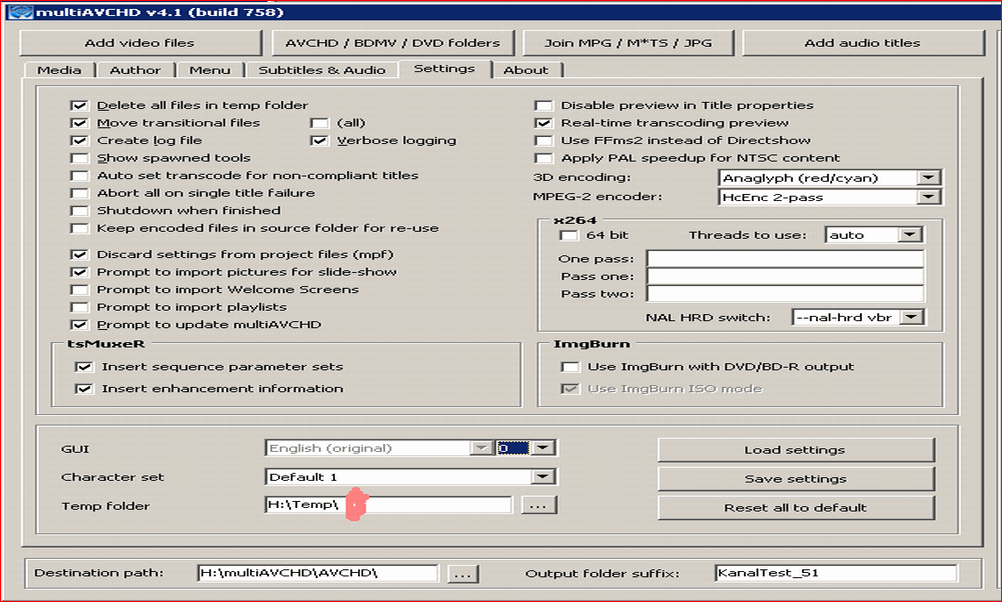Switch to the Subtitles & Audio tab
Image resolution: width=1002 pixels, height=602 pixels.
point(322,70)
